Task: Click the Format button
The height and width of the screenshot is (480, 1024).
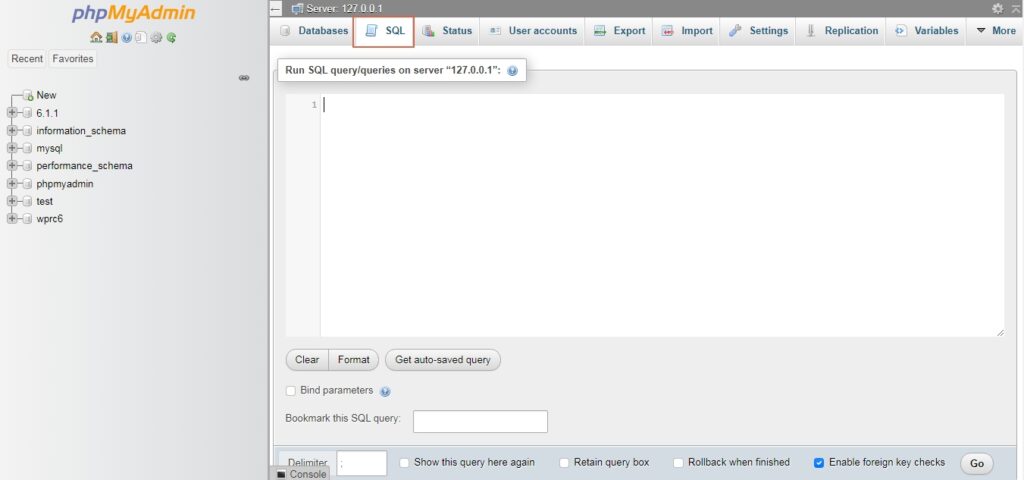Action: click(x=353, y=360)
